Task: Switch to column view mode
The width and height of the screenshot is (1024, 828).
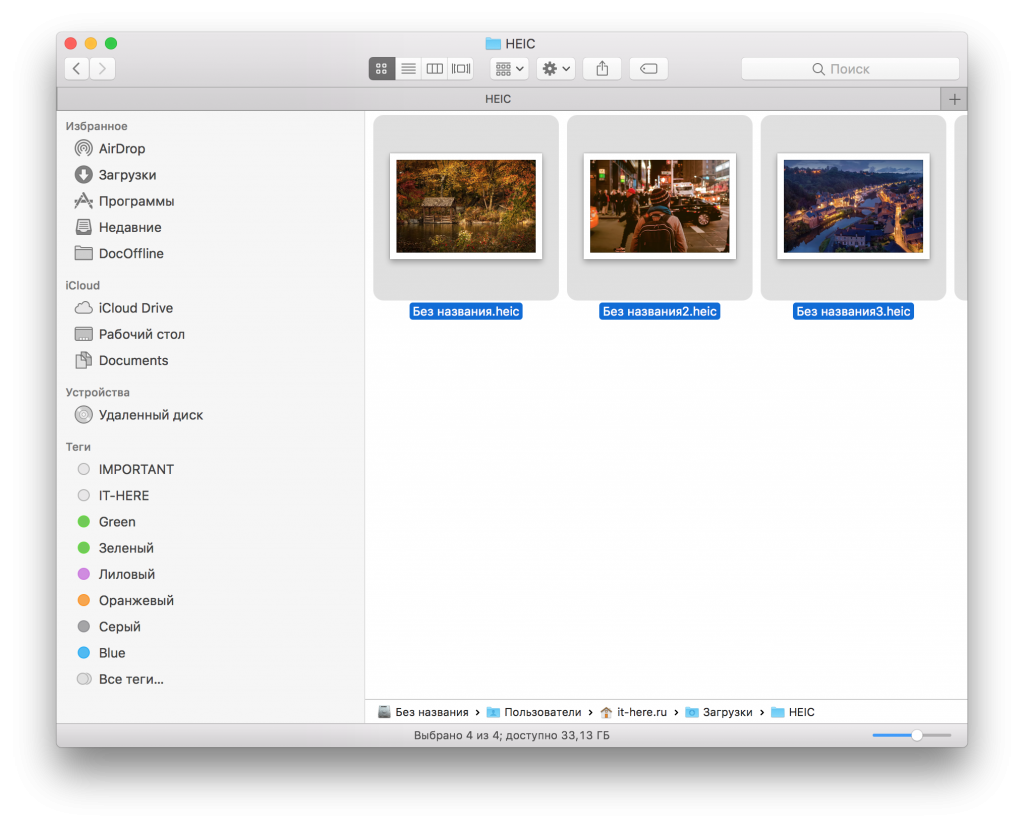Action: 434,69
